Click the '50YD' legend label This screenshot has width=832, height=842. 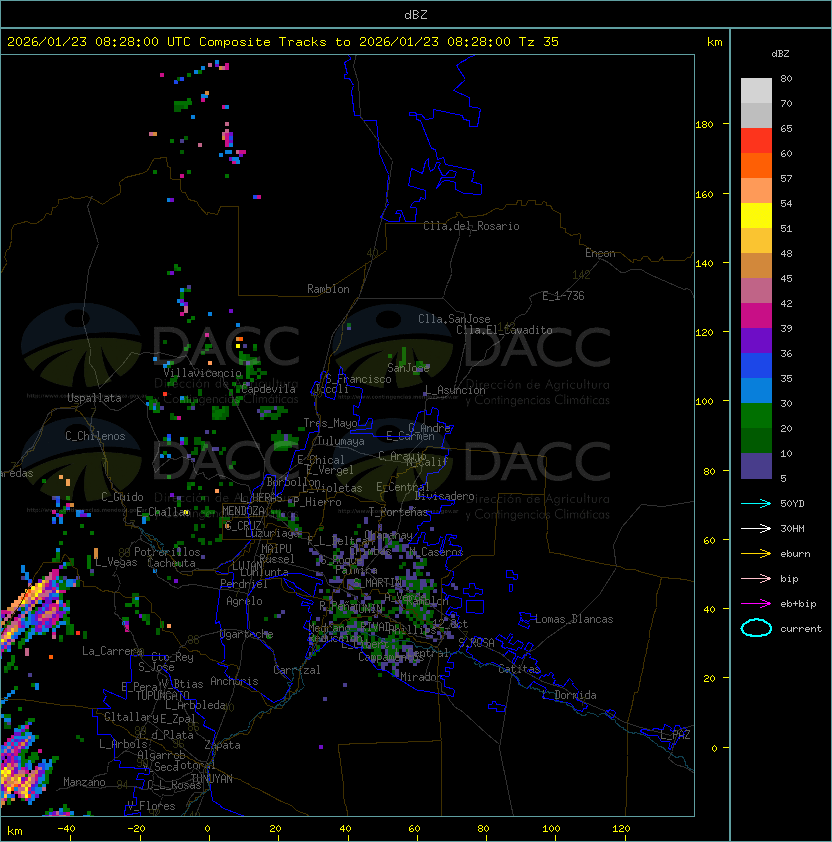point(792,503)
